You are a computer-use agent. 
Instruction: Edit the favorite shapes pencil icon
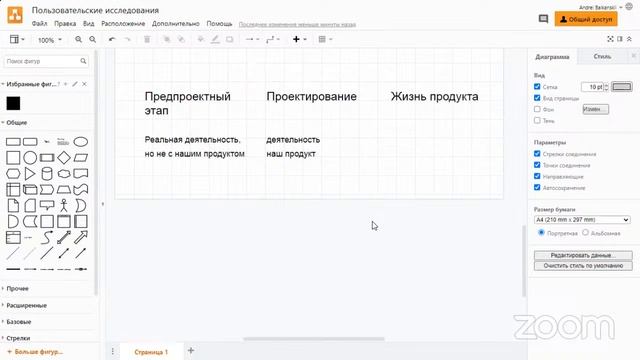click(75, 84)
